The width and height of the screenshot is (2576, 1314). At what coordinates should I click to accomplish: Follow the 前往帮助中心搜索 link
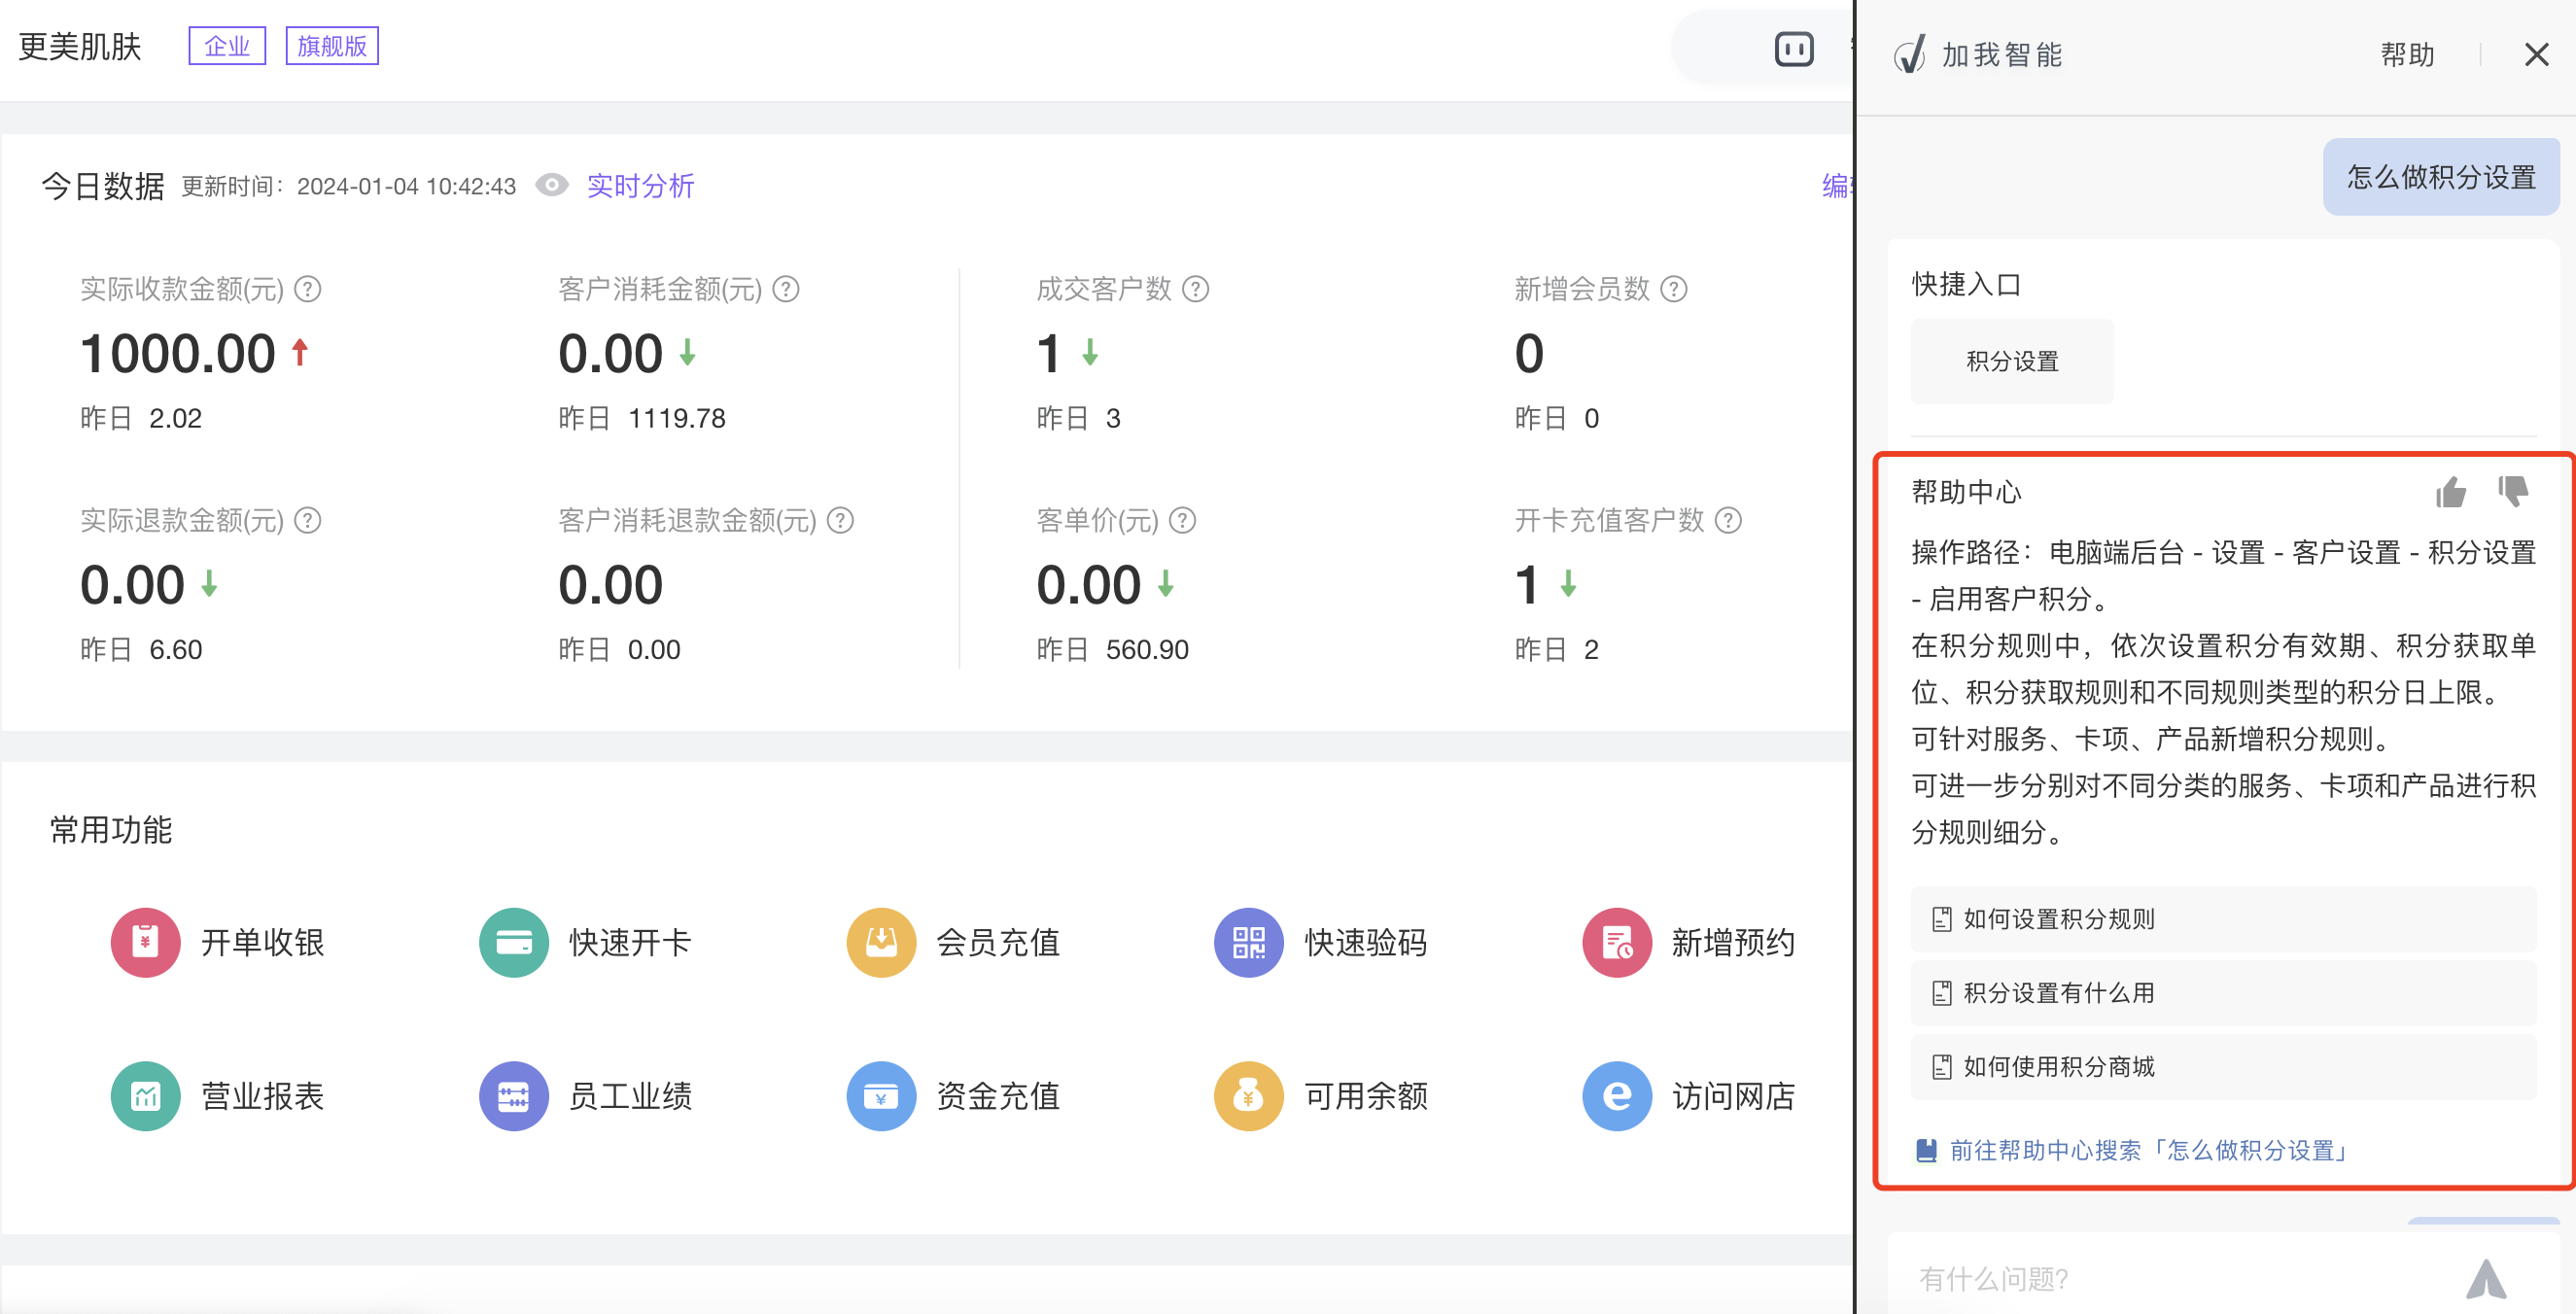pyautogui.click(x=2131, y=1151)
